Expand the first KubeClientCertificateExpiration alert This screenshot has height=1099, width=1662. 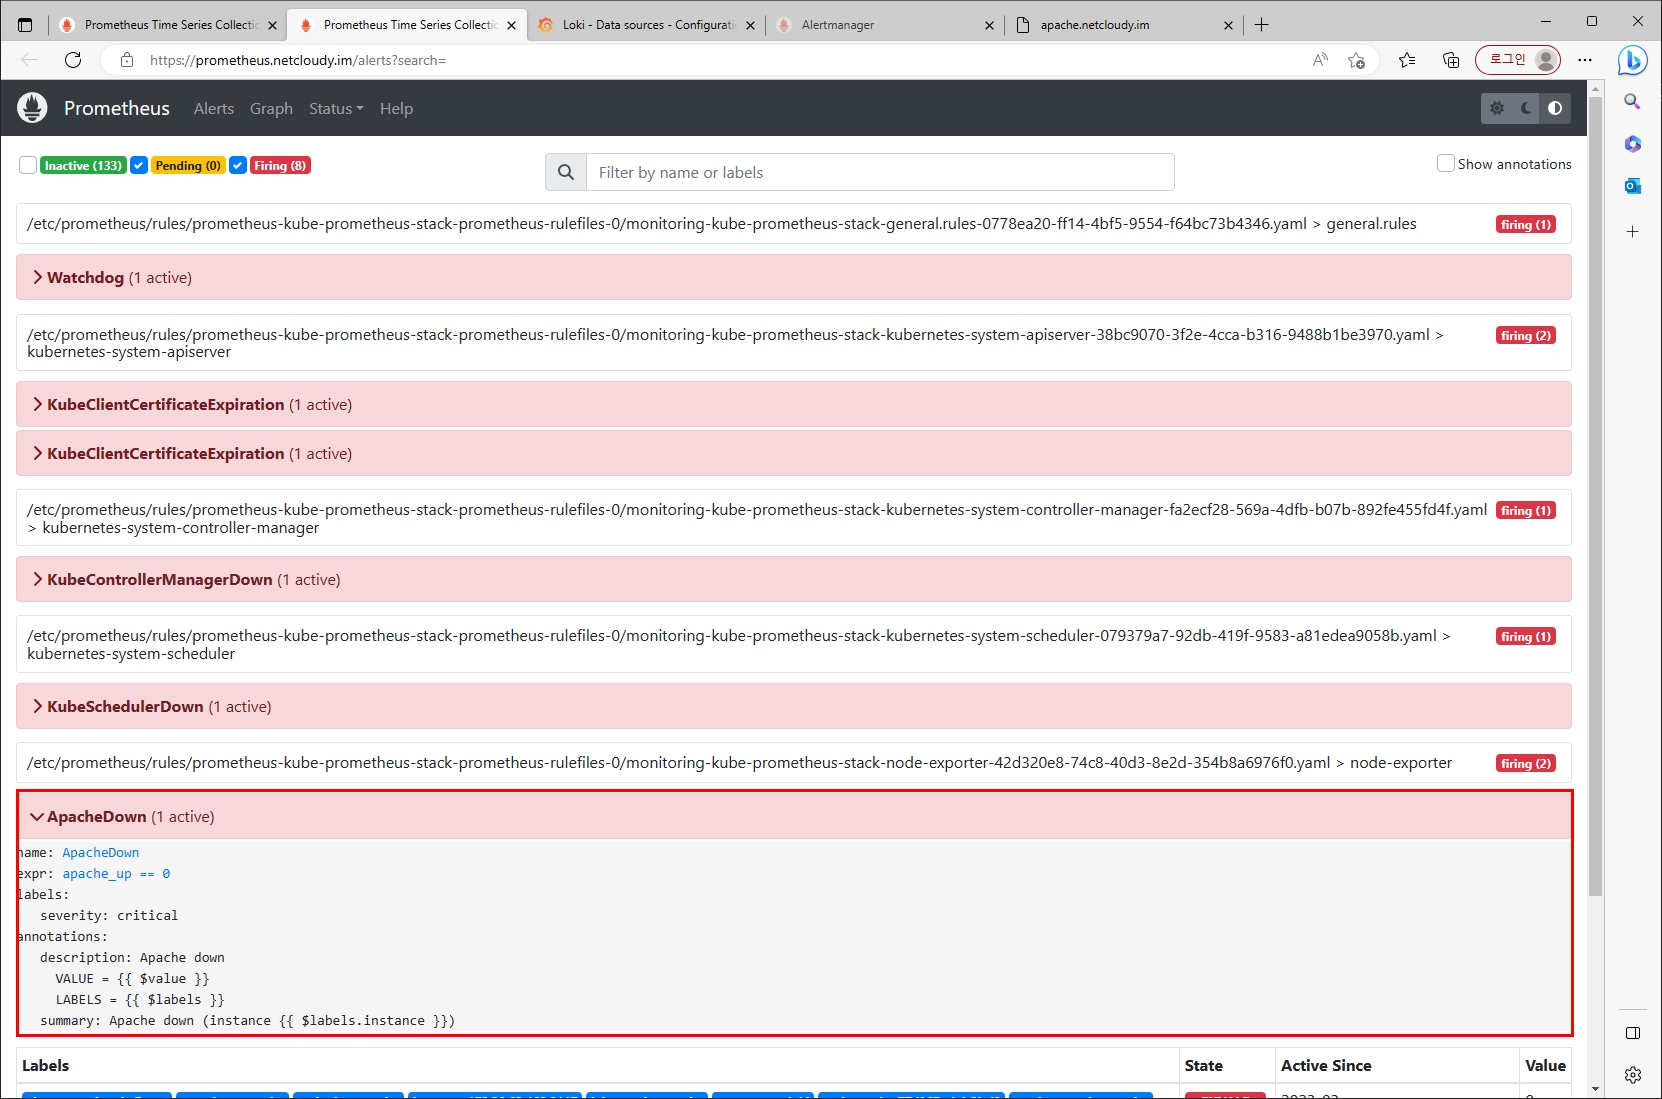793,404
